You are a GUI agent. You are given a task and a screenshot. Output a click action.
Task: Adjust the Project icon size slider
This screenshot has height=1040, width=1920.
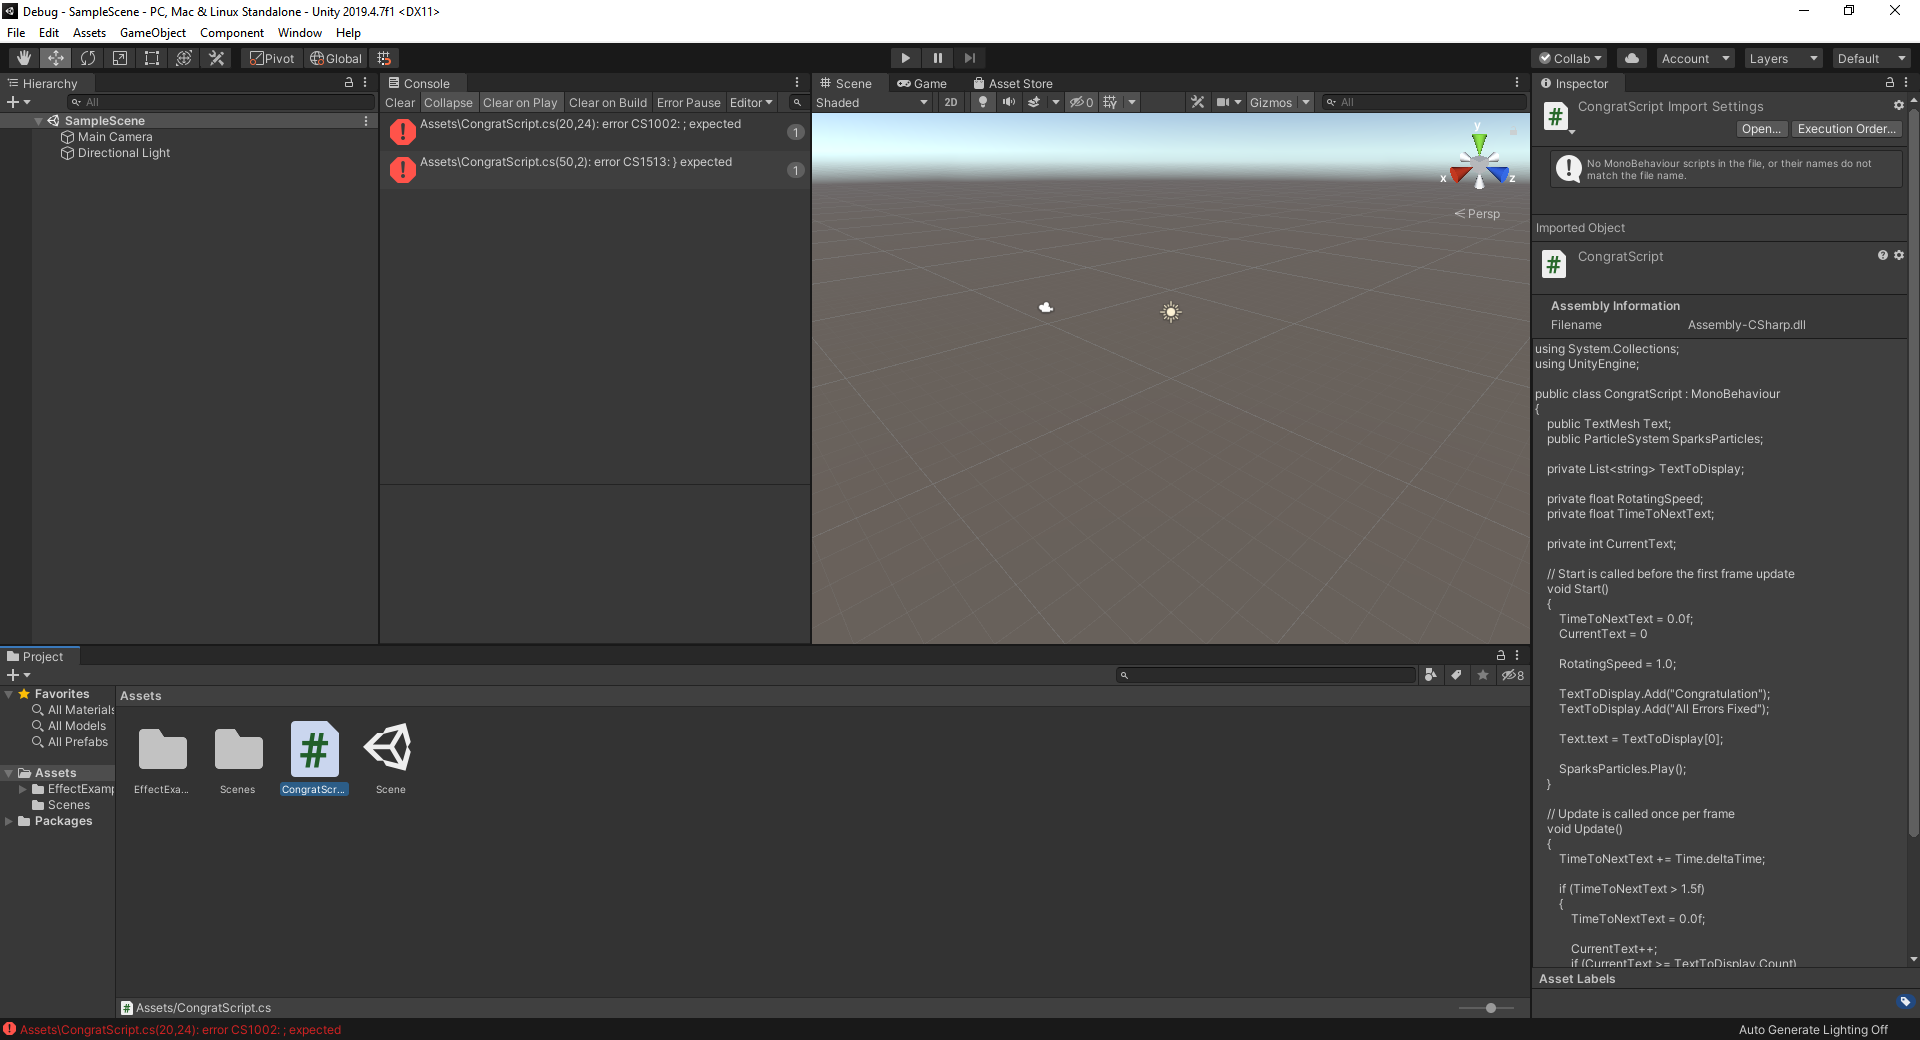pyautogui.click(x=1490, y=1008)
